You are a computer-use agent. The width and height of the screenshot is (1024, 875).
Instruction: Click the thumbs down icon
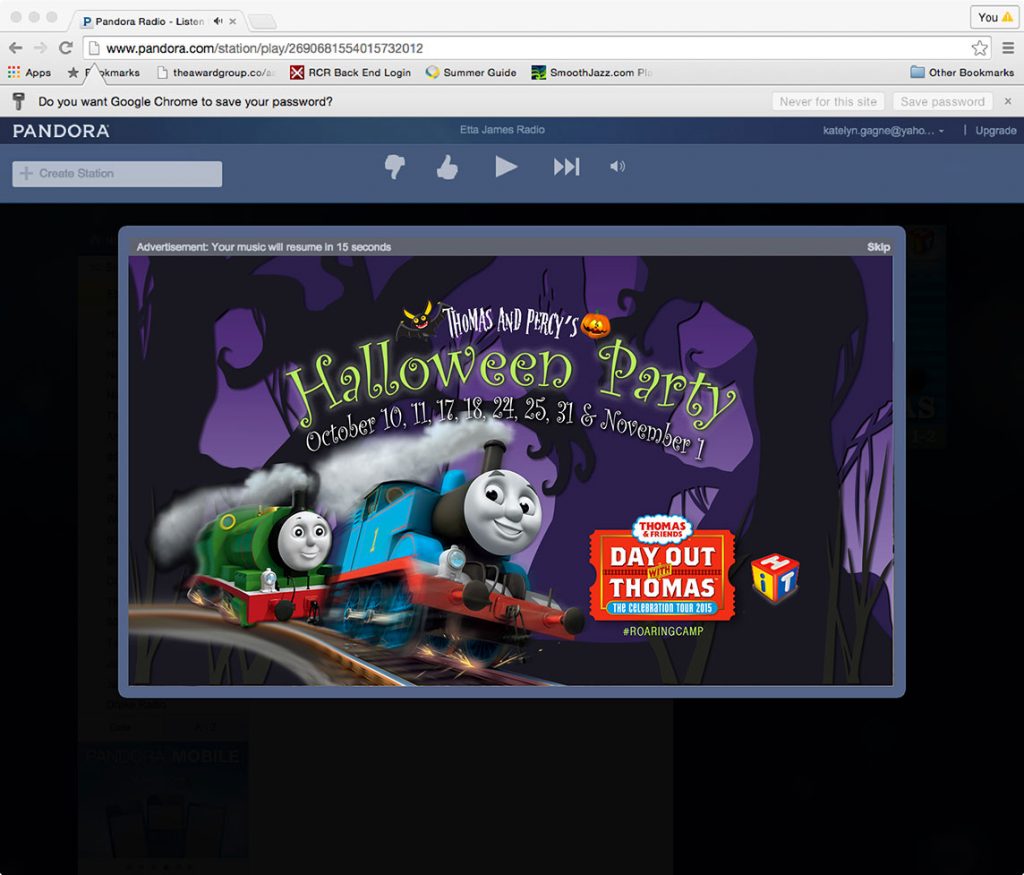395,167
